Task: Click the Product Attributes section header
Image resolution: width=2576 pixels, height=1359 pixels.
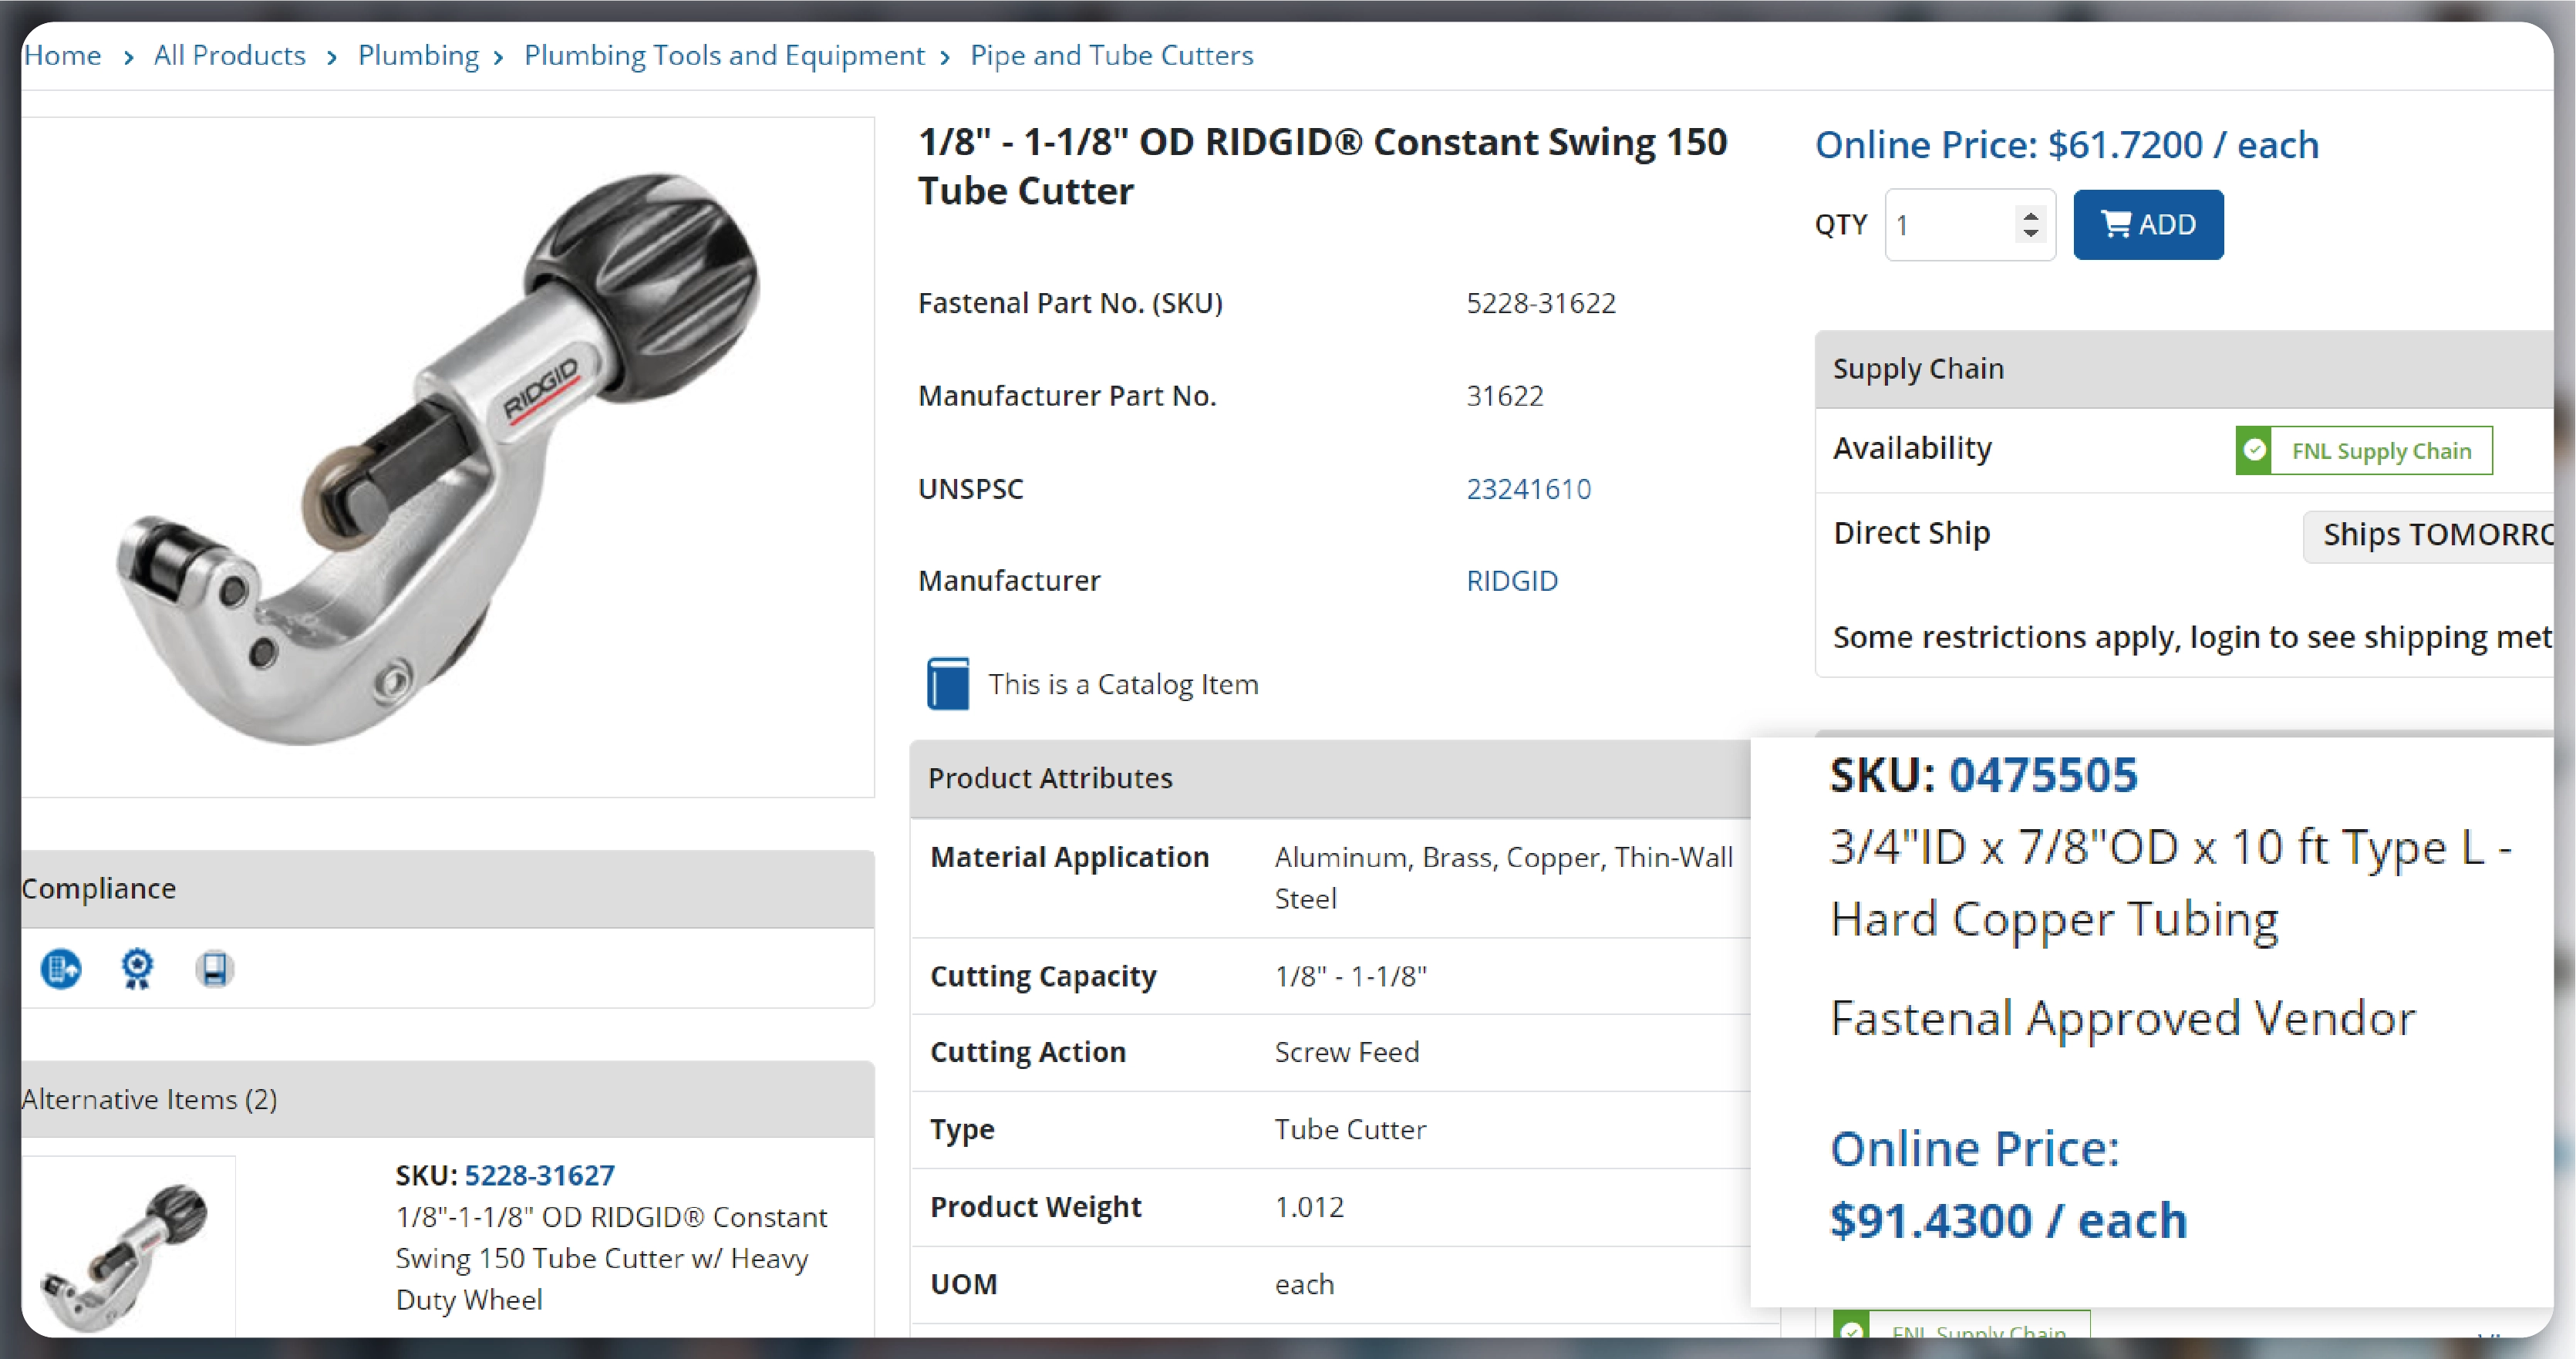Action: [1330, 779]
